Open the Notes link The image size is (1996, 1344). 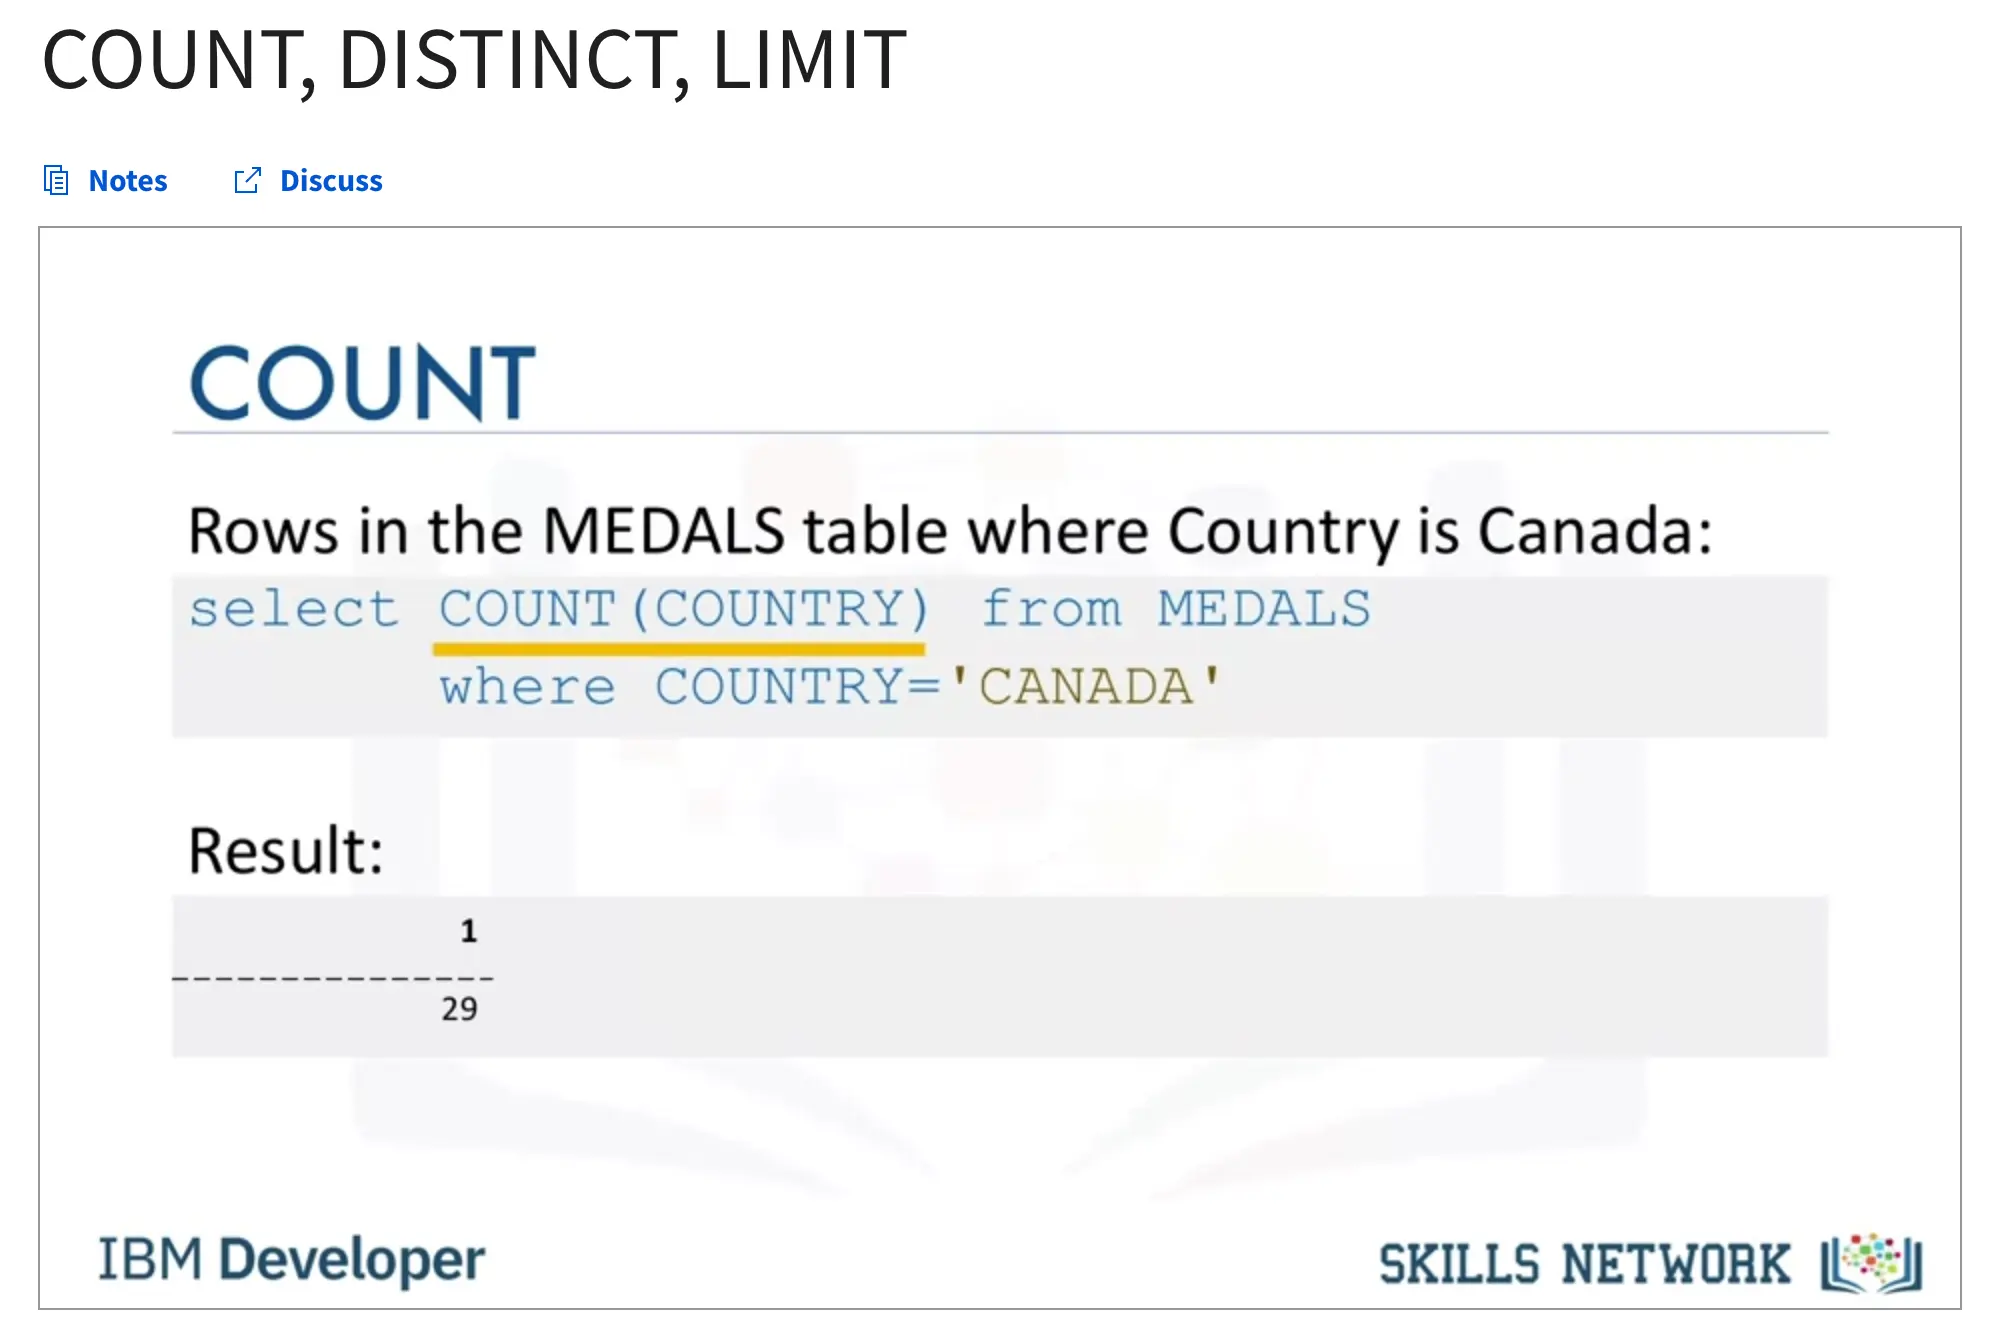128,181
